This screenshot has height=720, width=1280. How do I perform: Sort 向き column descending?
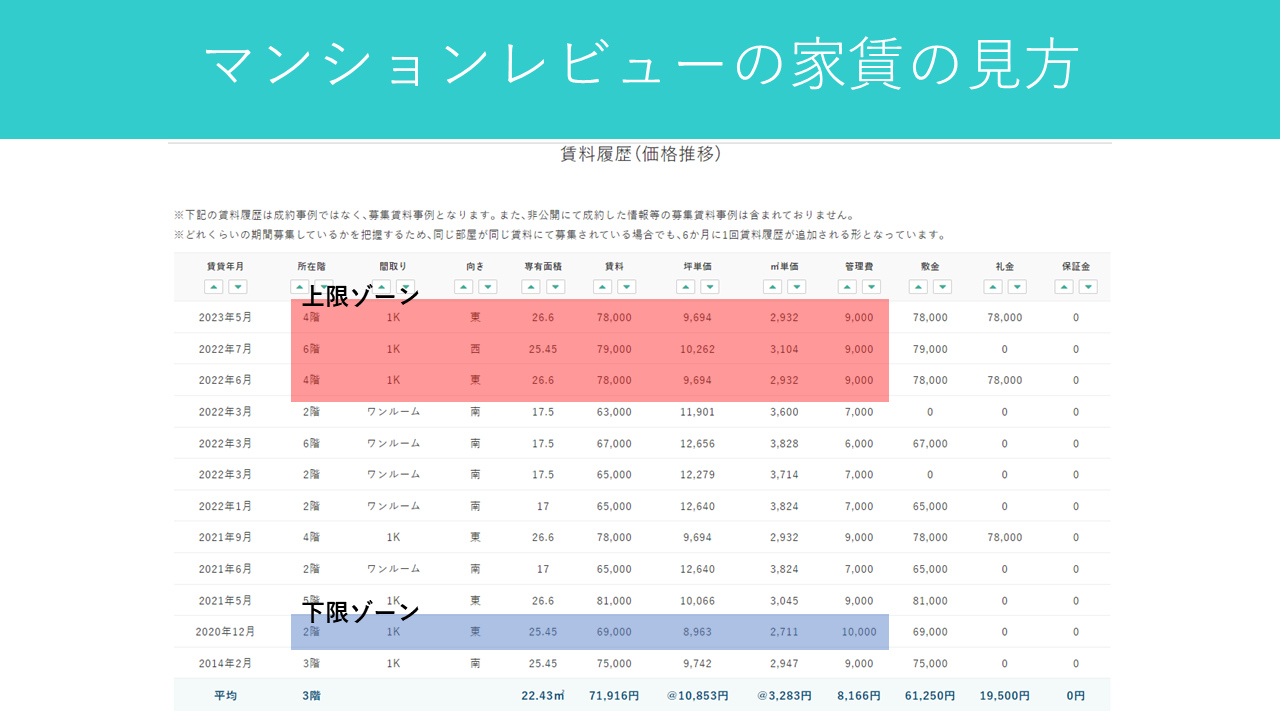(x=487, y=287)
